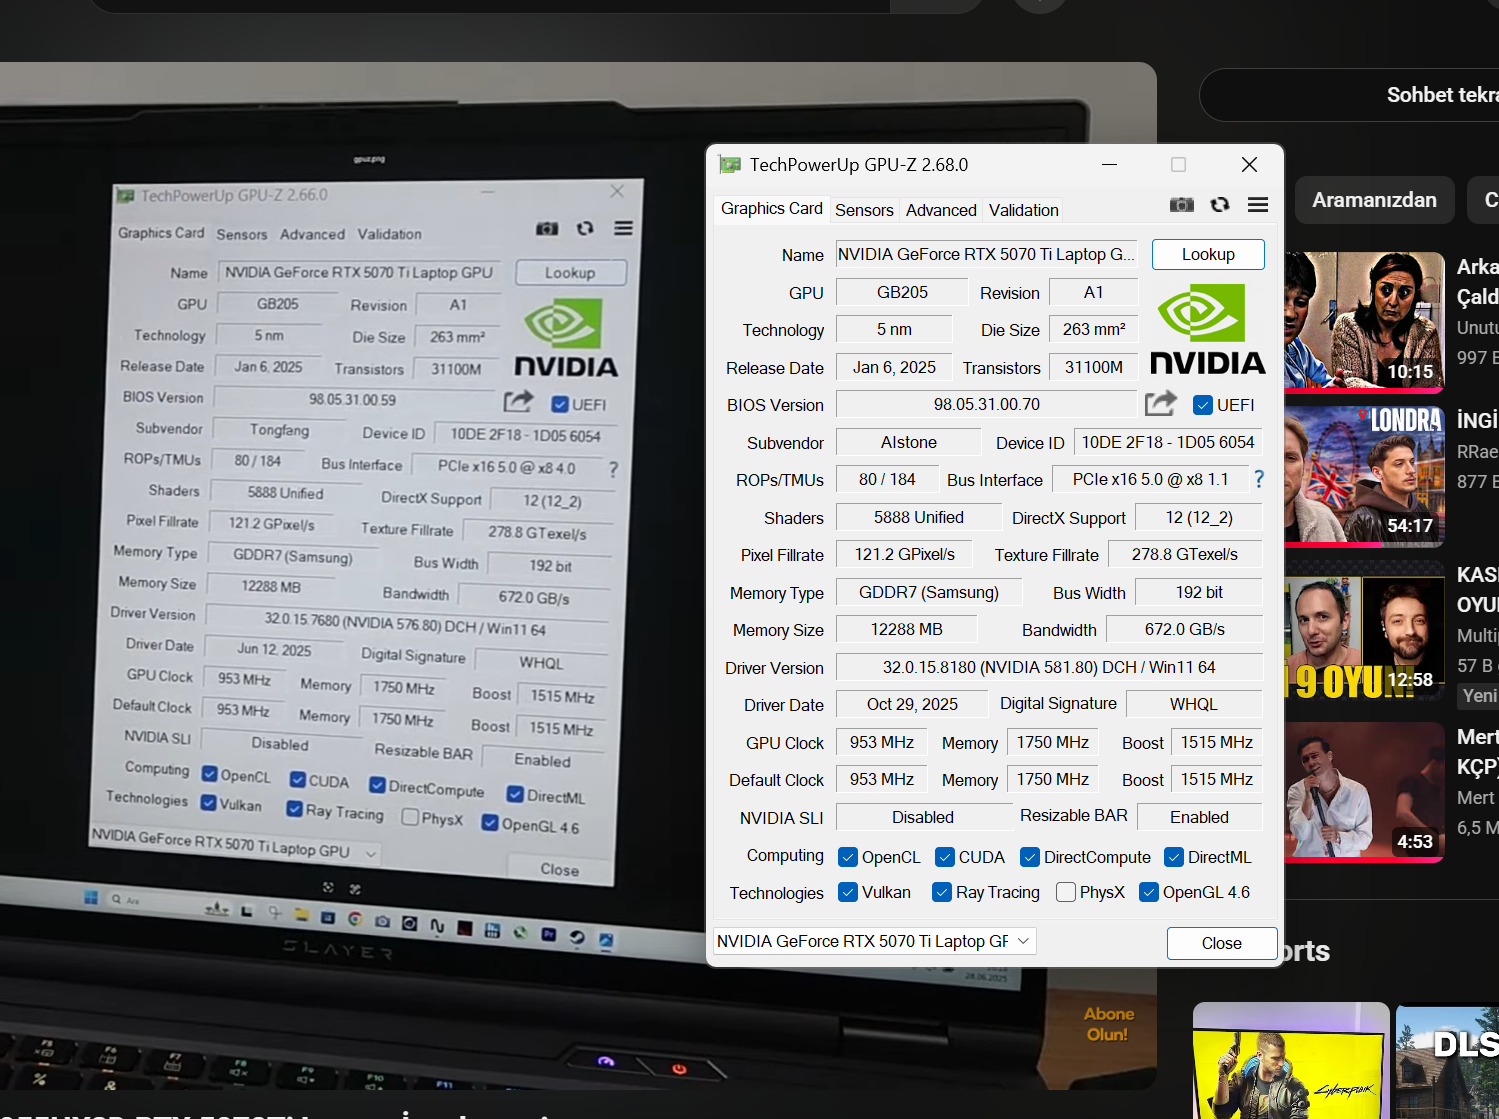The height and width of the screenshot is (1119, 1499).
Task: Click the Pixel Fillrate value '121.2 GPixel/s'
Action: point(905,554)
